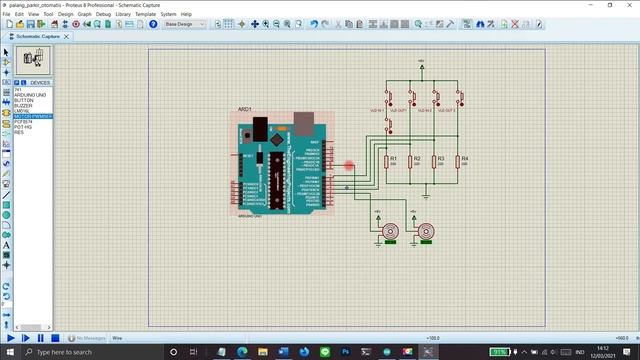Image resolution: width=640 pixels, height=360 pixels.
Task: Create a new project with the page icon
Action: 9,24
